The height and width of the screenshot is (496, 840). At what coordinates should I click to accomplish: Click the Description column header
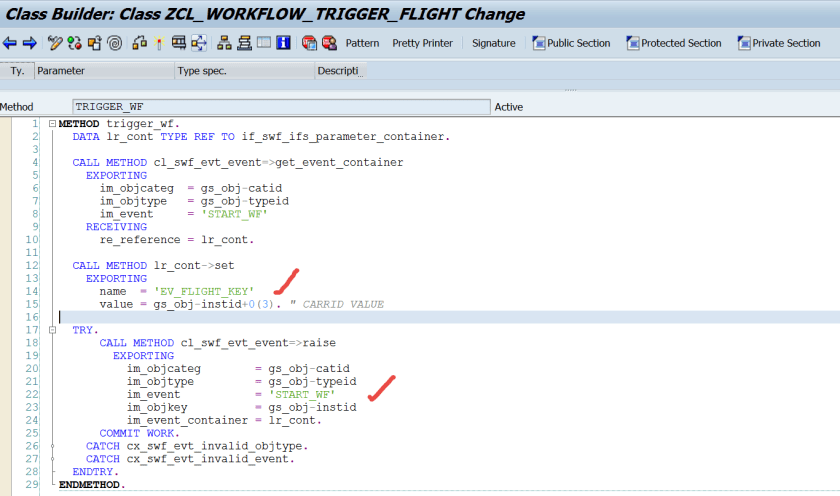[x=340, y=71]
